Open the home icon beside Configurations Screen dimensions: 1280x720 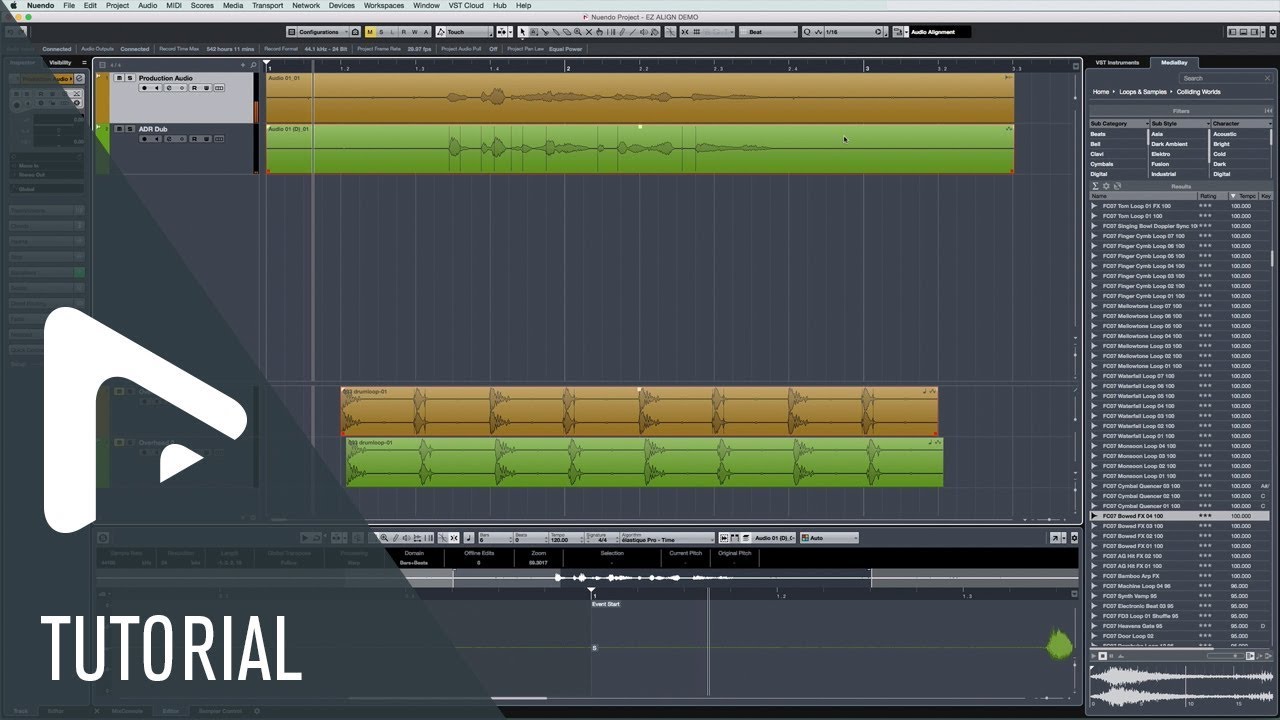pos(356,32)
